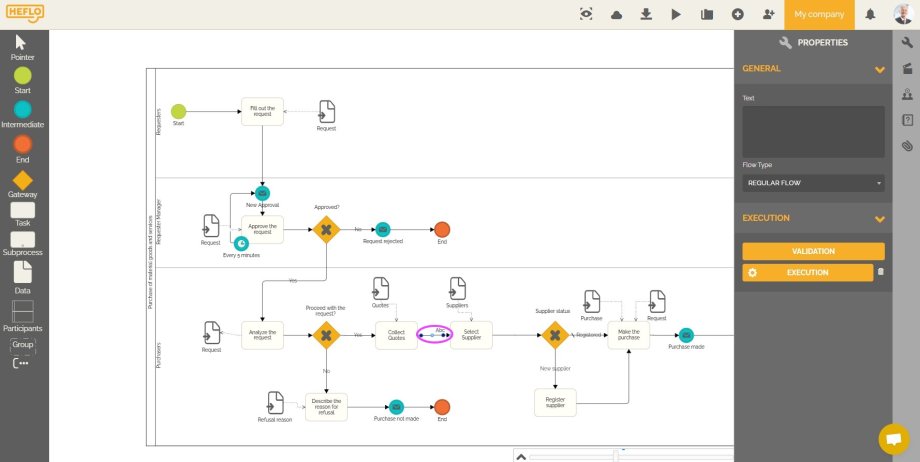Viewport: 920px width, 462px height.
Task: Click the Validation button
Action: point(813,251)
